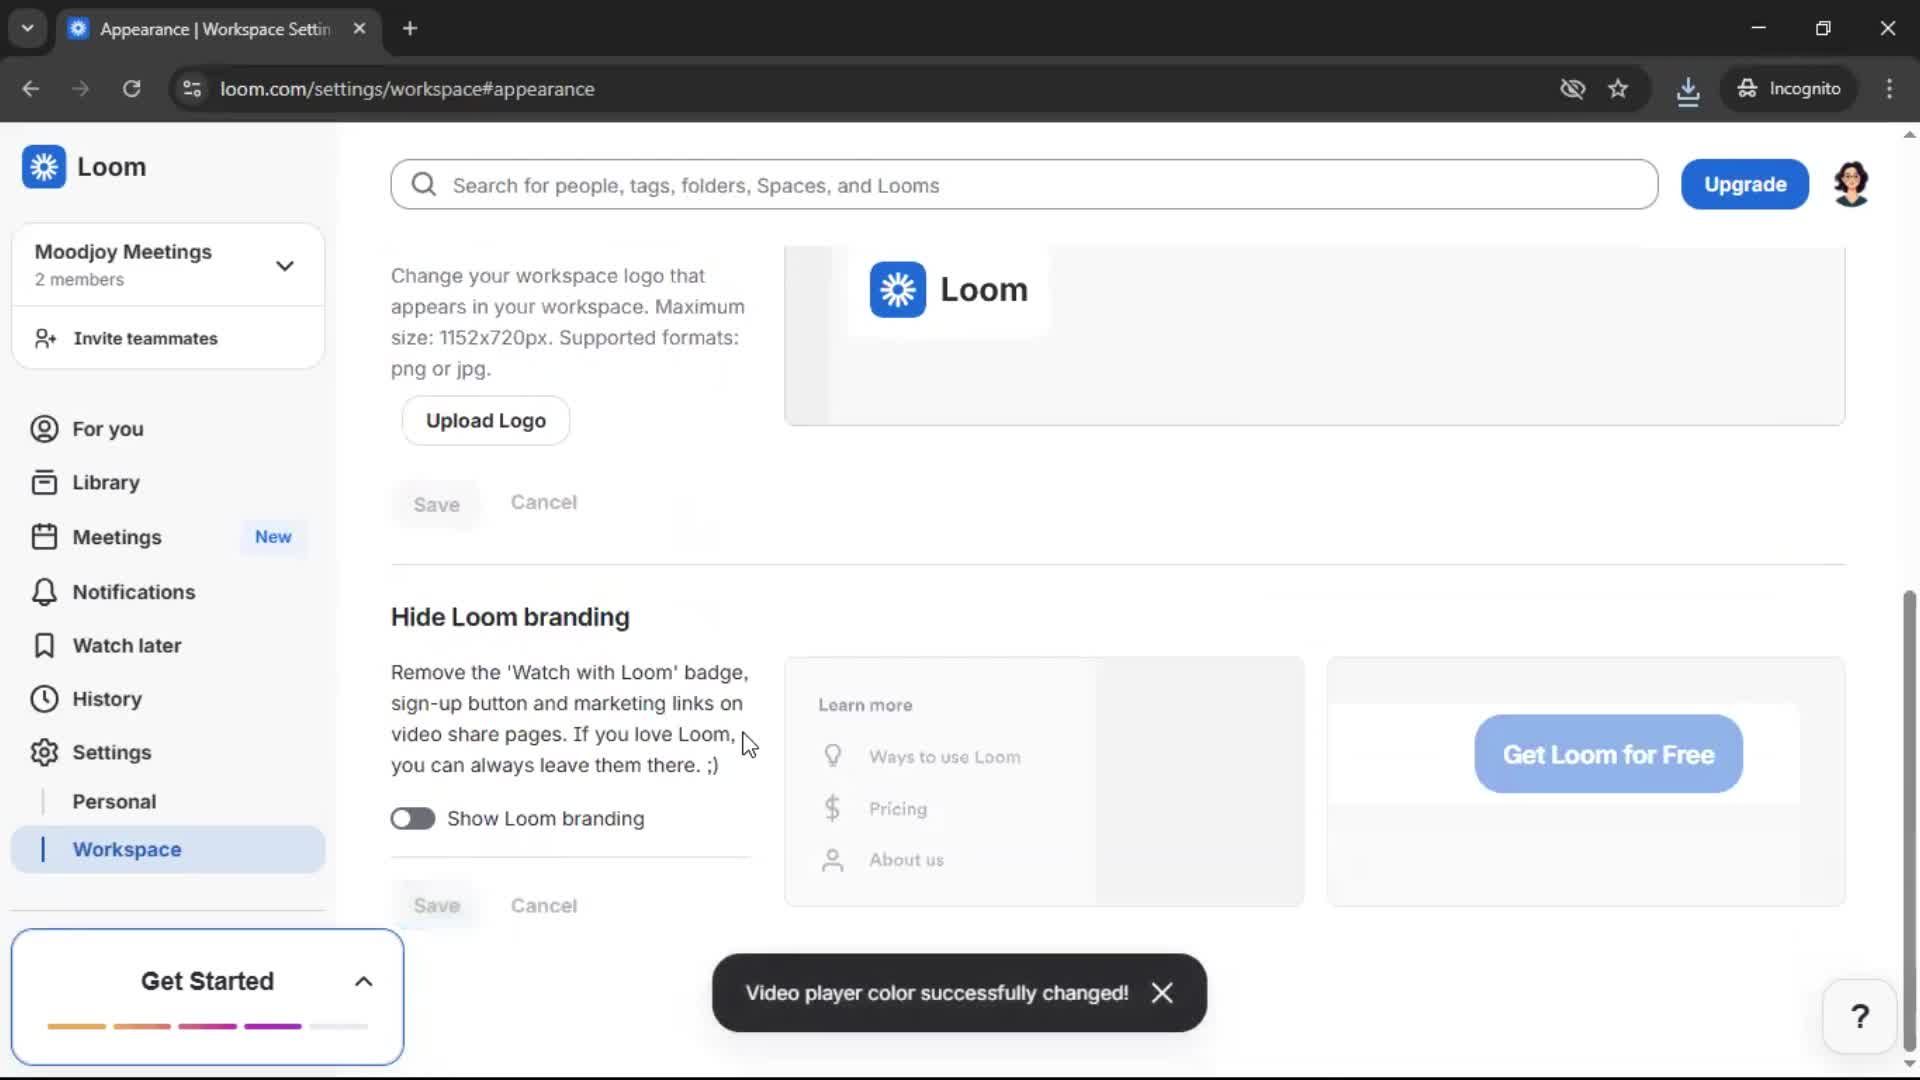Open the browser tab search dropdown
Viewport: 1920px width, 1080px height.
27,28
